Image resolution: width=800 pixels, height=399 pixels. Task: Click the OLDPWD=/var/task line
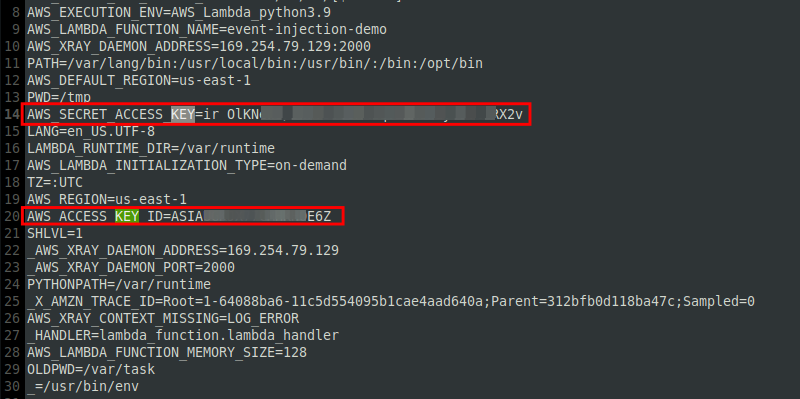91,369
